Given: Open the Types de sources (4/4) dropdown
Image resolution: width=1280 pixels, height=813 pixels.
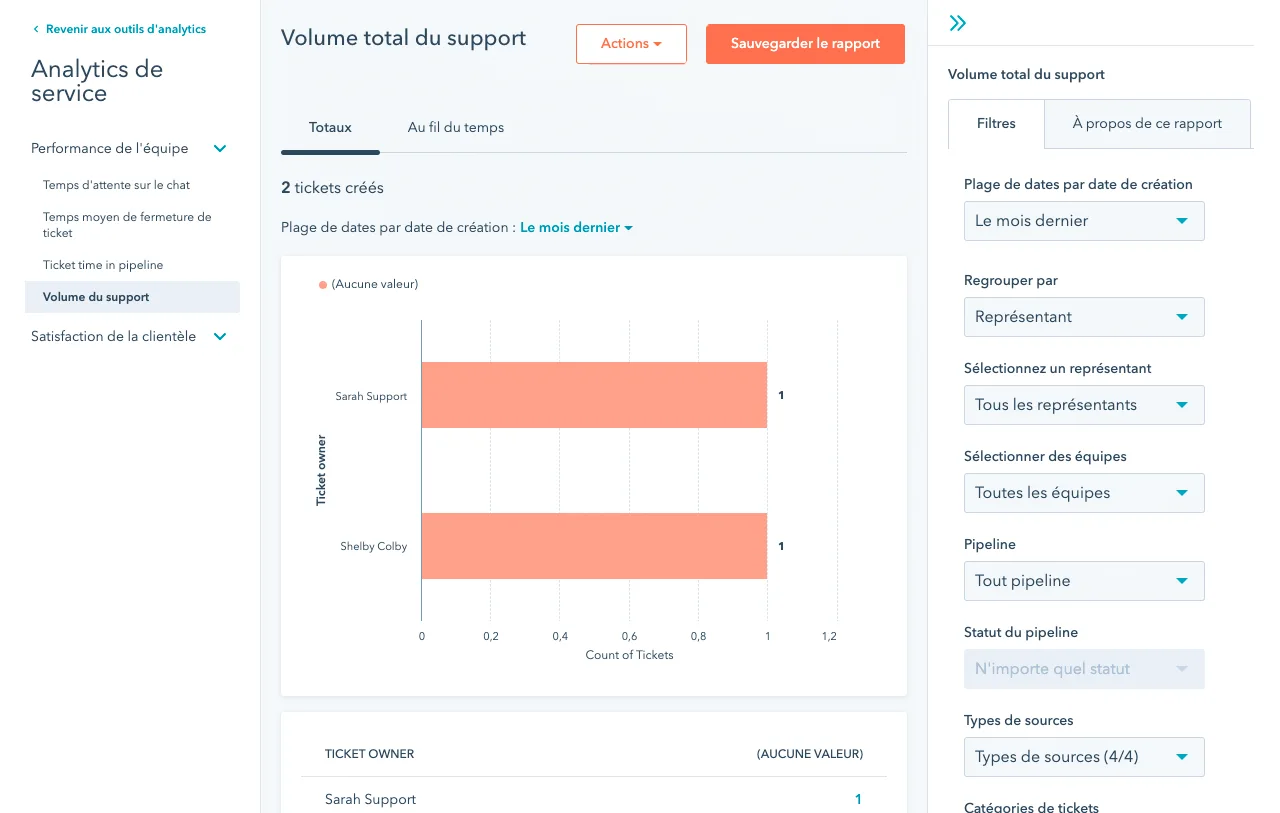Looking at the screenshot, I should click(1083, 757).
